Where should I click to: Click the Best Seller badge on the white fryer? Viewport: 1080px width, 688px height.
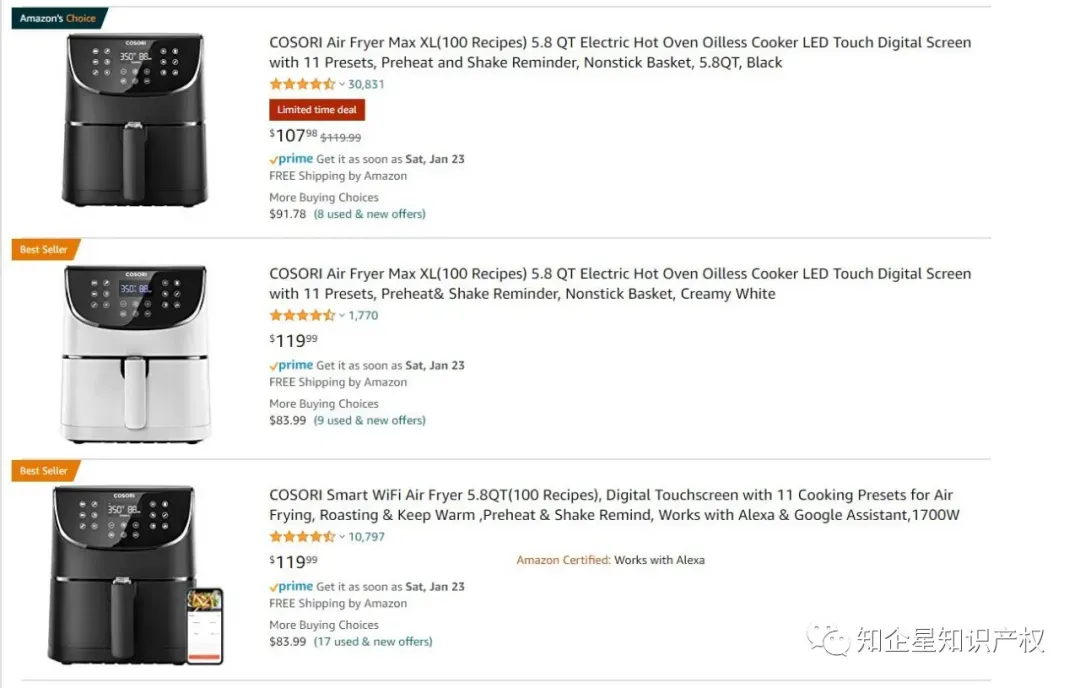point(45,249)
